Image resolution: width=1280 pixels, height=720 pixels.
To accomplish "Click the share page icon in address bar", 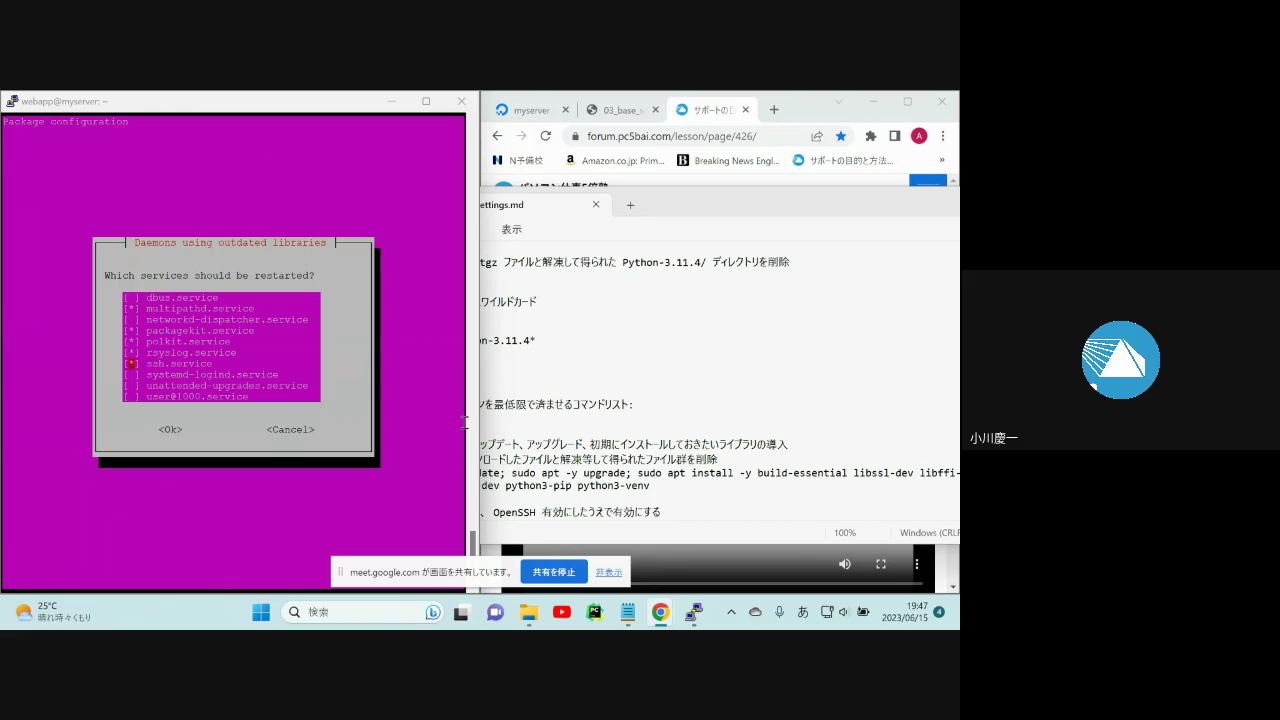I will coord(817,136).
